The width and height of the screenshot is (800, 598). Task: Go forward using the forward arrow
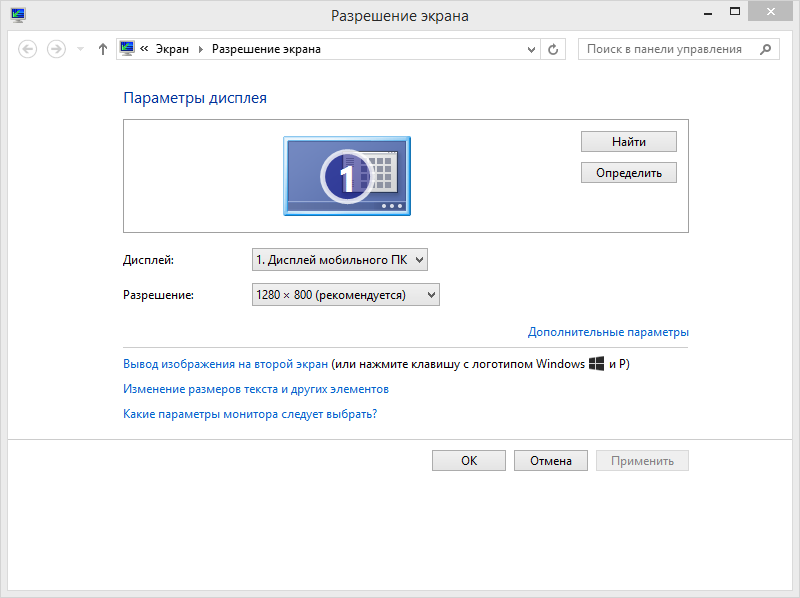(56, 49)
